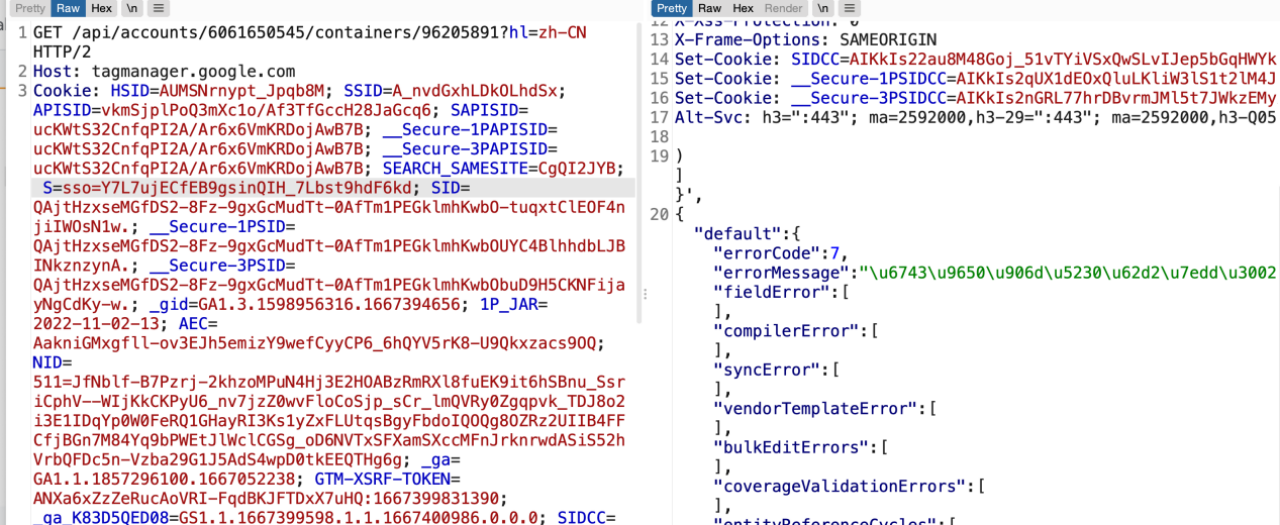
Task: Click the NID cookie name
Action: 47,363
